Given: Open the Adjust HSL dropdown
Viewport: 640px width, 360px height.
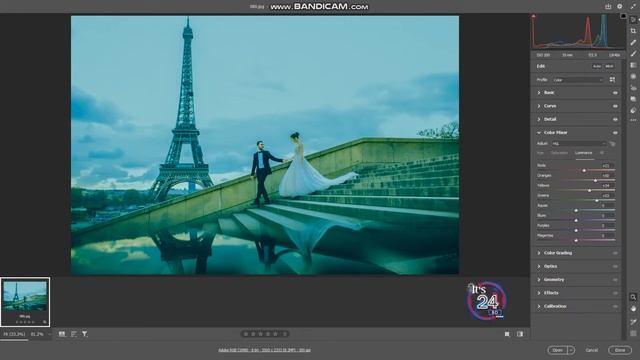Looking at the screenshot, I should pos(579,144).
